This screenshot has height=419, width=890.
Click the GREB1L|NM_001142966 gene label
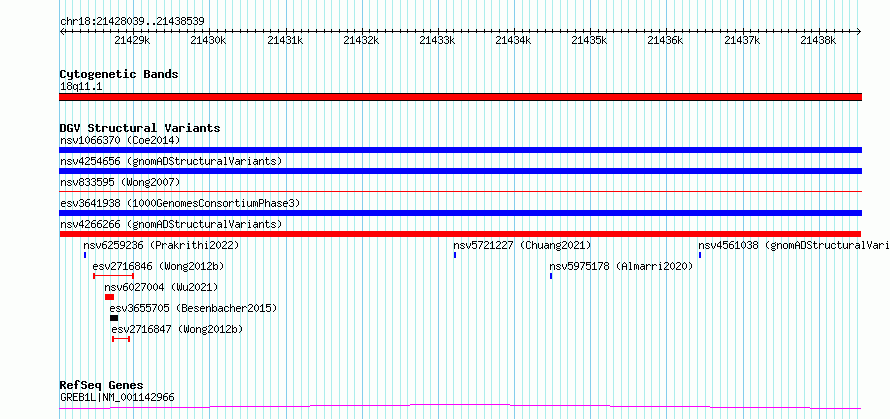pyautogui.click(x=117, y=397)
